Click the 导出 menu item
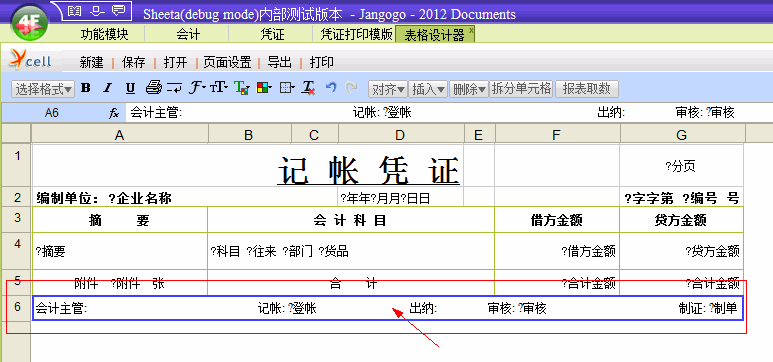Screen dimensions: 773x362 [x=280, y=63]
